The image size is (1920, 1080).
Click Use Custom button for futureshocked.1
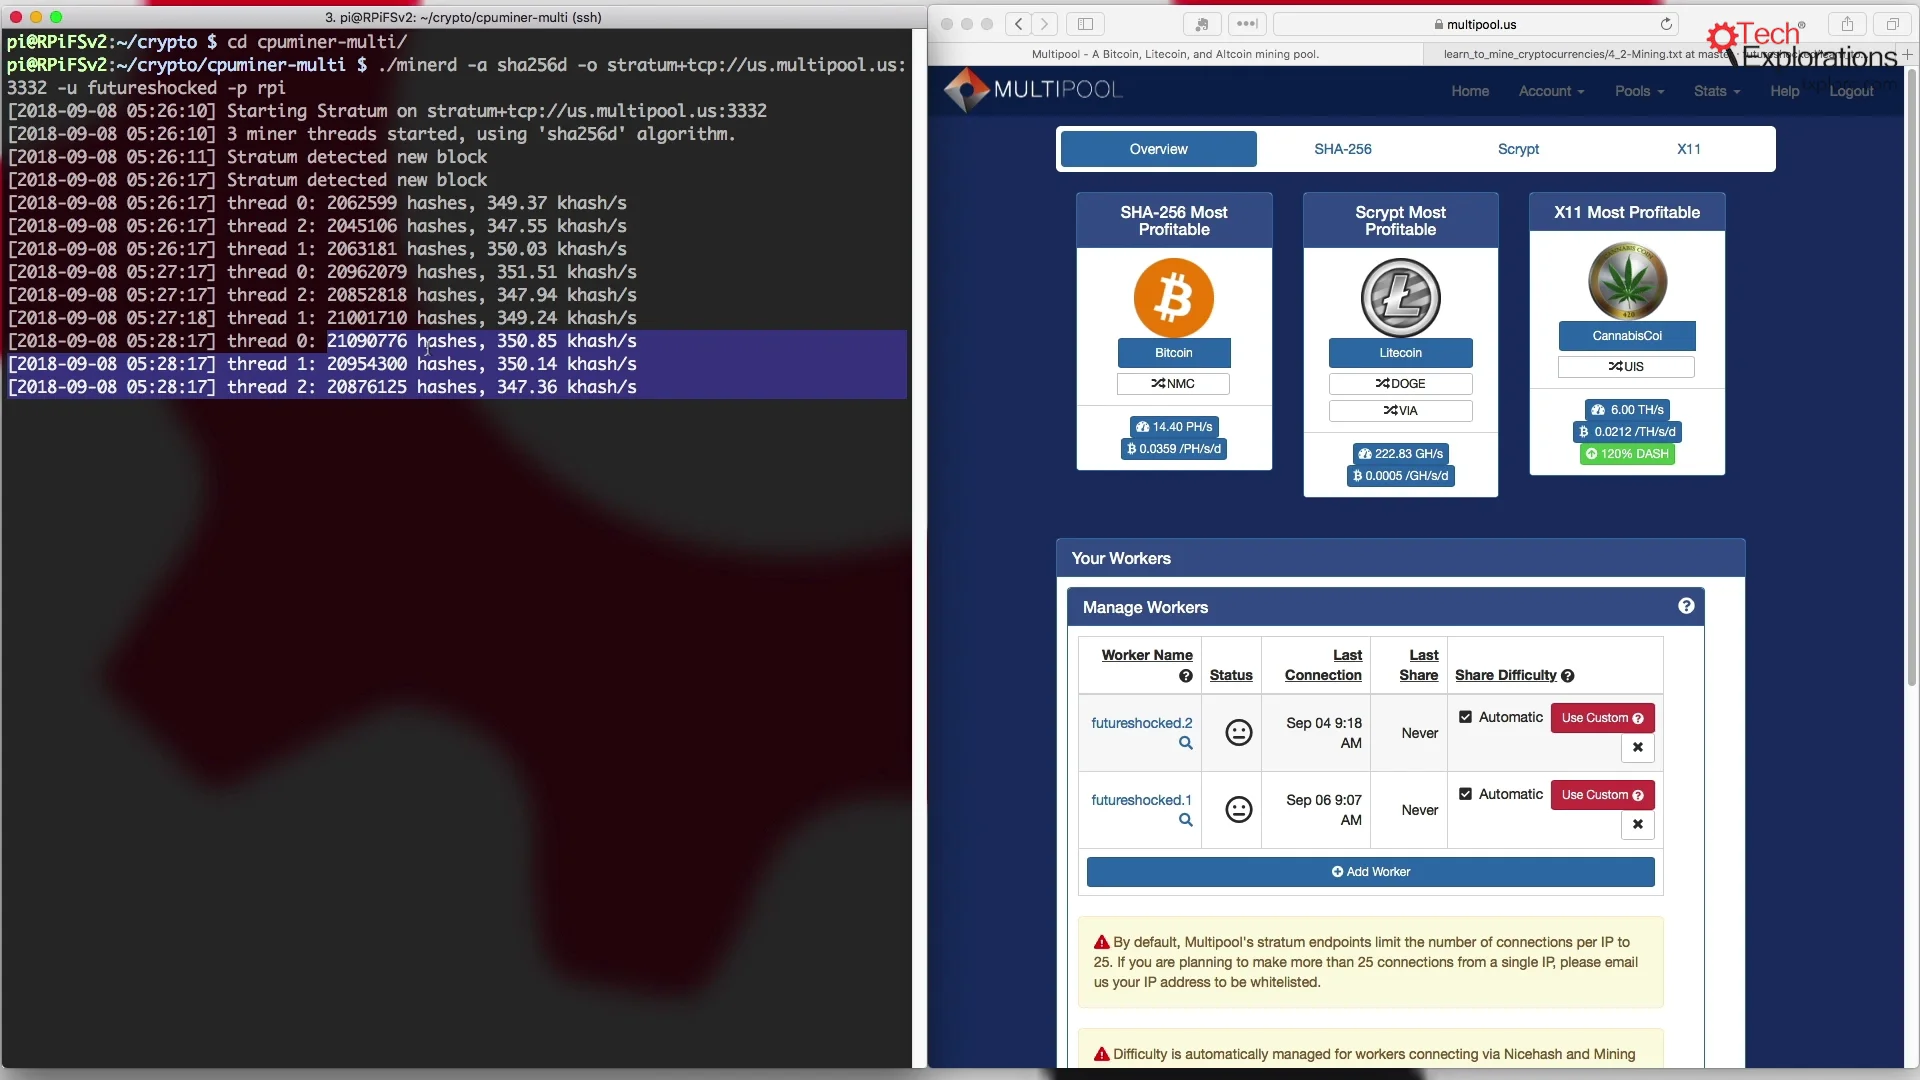(x=1602, y=795)
